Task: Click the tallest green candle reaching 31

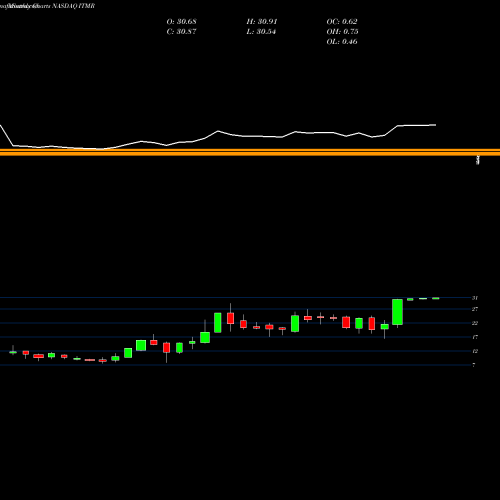Action: [x=397, y=312]
